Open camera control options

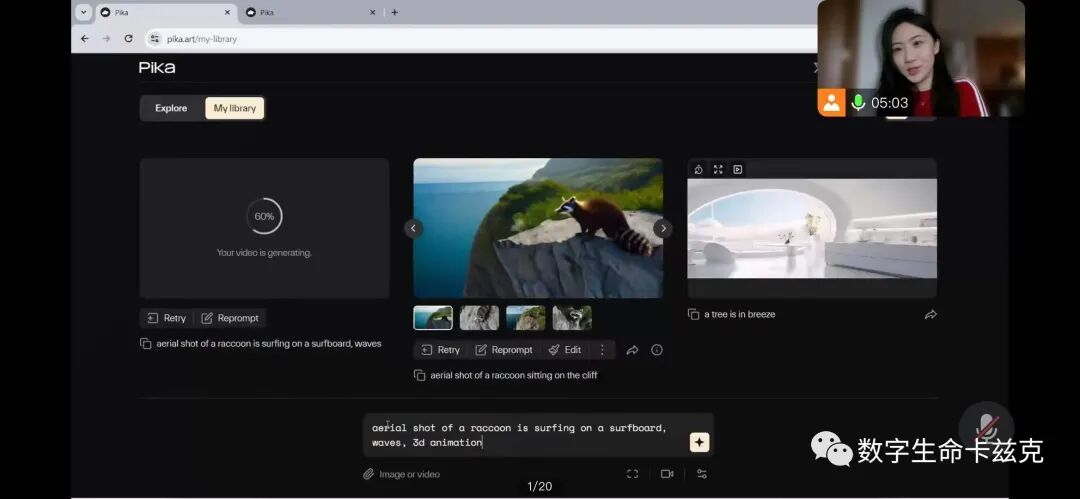(667, 474)
